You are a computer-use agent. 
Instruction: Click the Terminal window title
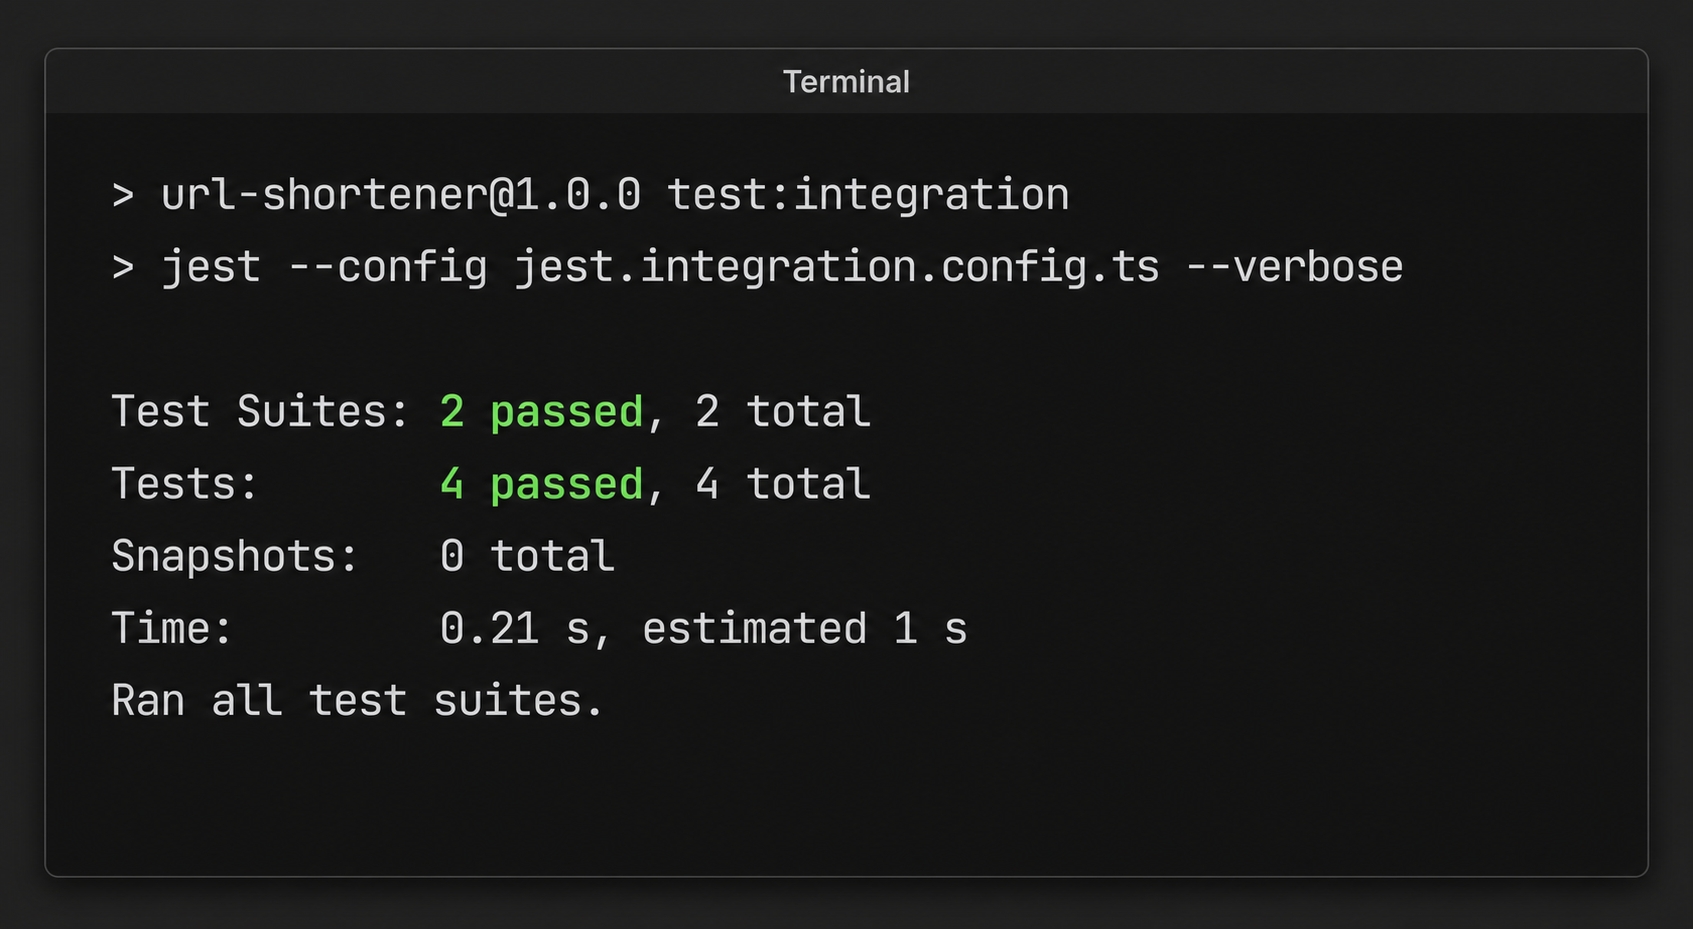click(x=846, y=82)
